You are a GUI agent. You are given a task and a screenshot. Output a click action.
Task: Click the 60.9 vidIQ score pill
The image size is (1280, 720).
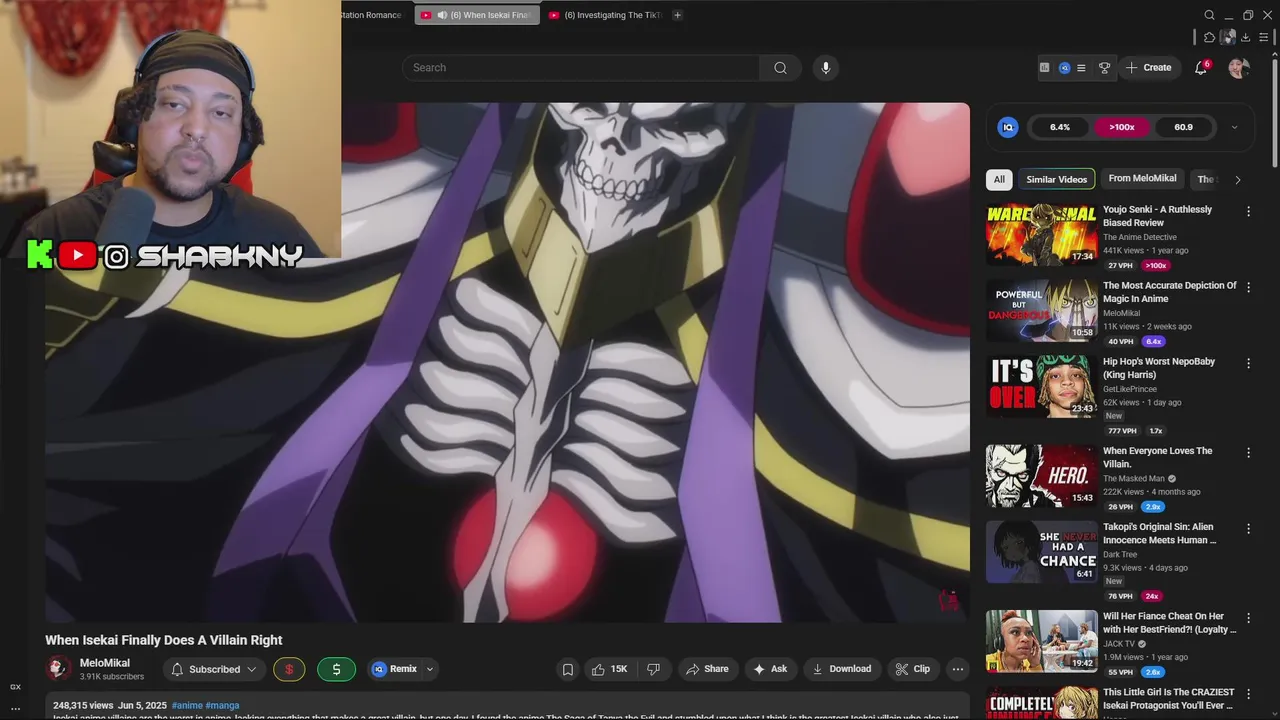pos(1183,127)
